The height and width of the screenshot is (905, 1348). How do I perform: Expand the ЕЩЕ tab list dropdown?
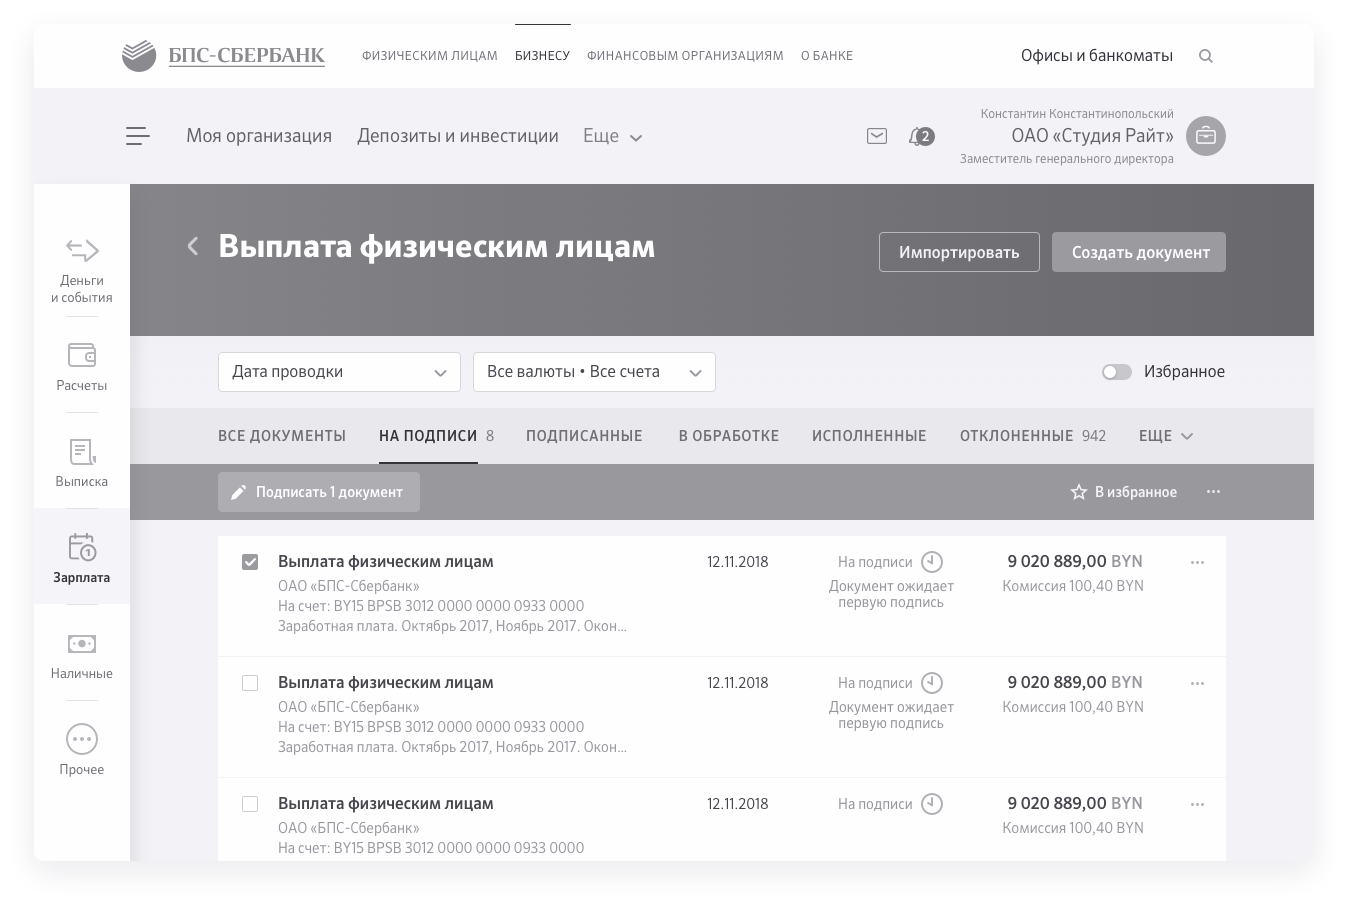[x=1166, y=436]
